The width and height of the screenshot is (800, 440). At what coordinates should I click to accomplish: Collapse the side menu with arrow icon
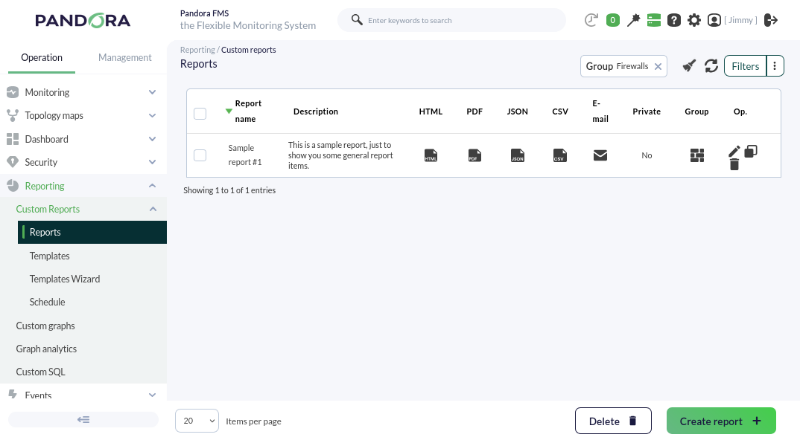[x=83, y=420]
